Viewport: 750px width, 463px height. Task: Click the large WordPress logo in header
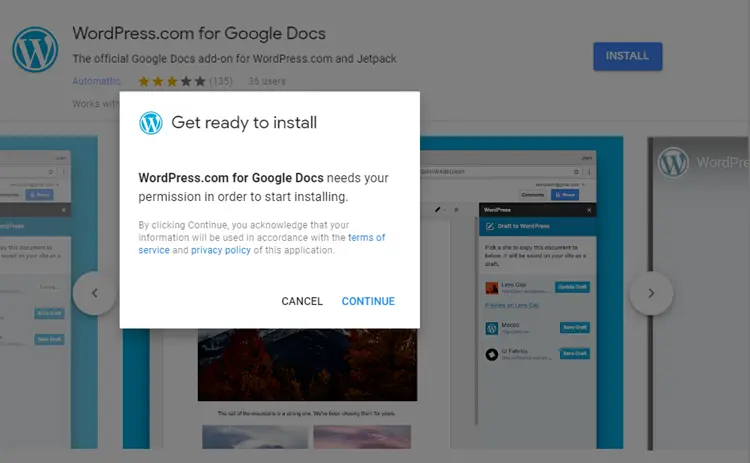[x=35, y=49]
